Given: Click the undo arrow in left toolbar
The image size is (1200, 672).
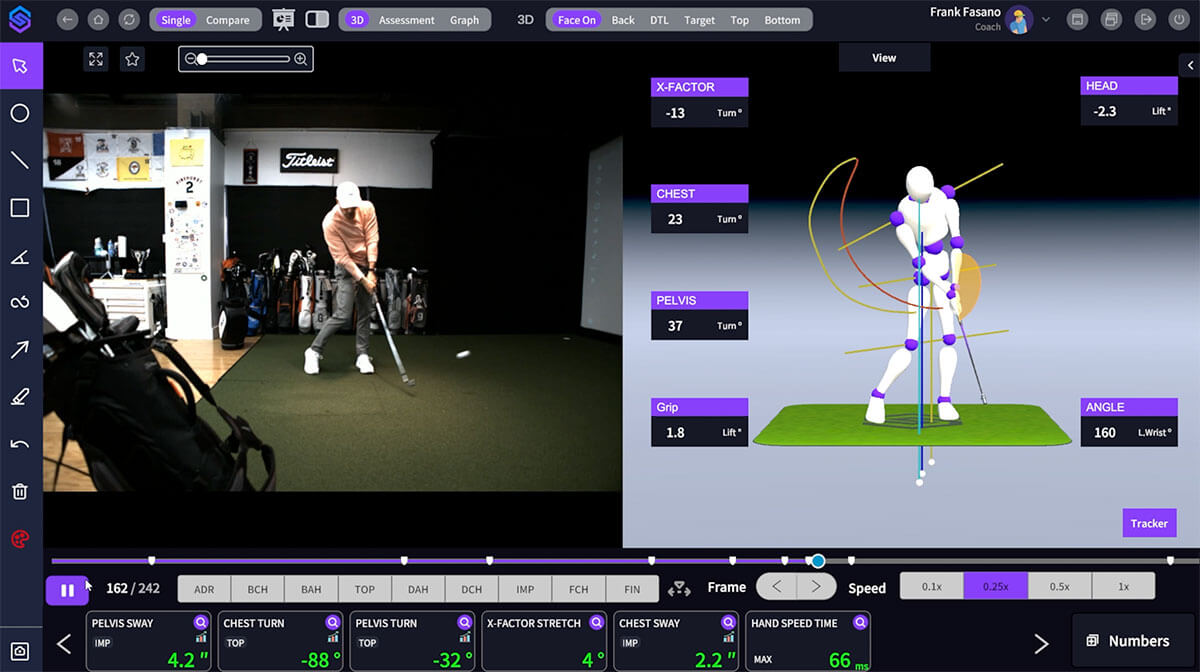Looking at the screenshot, I should tap(20, 443).
